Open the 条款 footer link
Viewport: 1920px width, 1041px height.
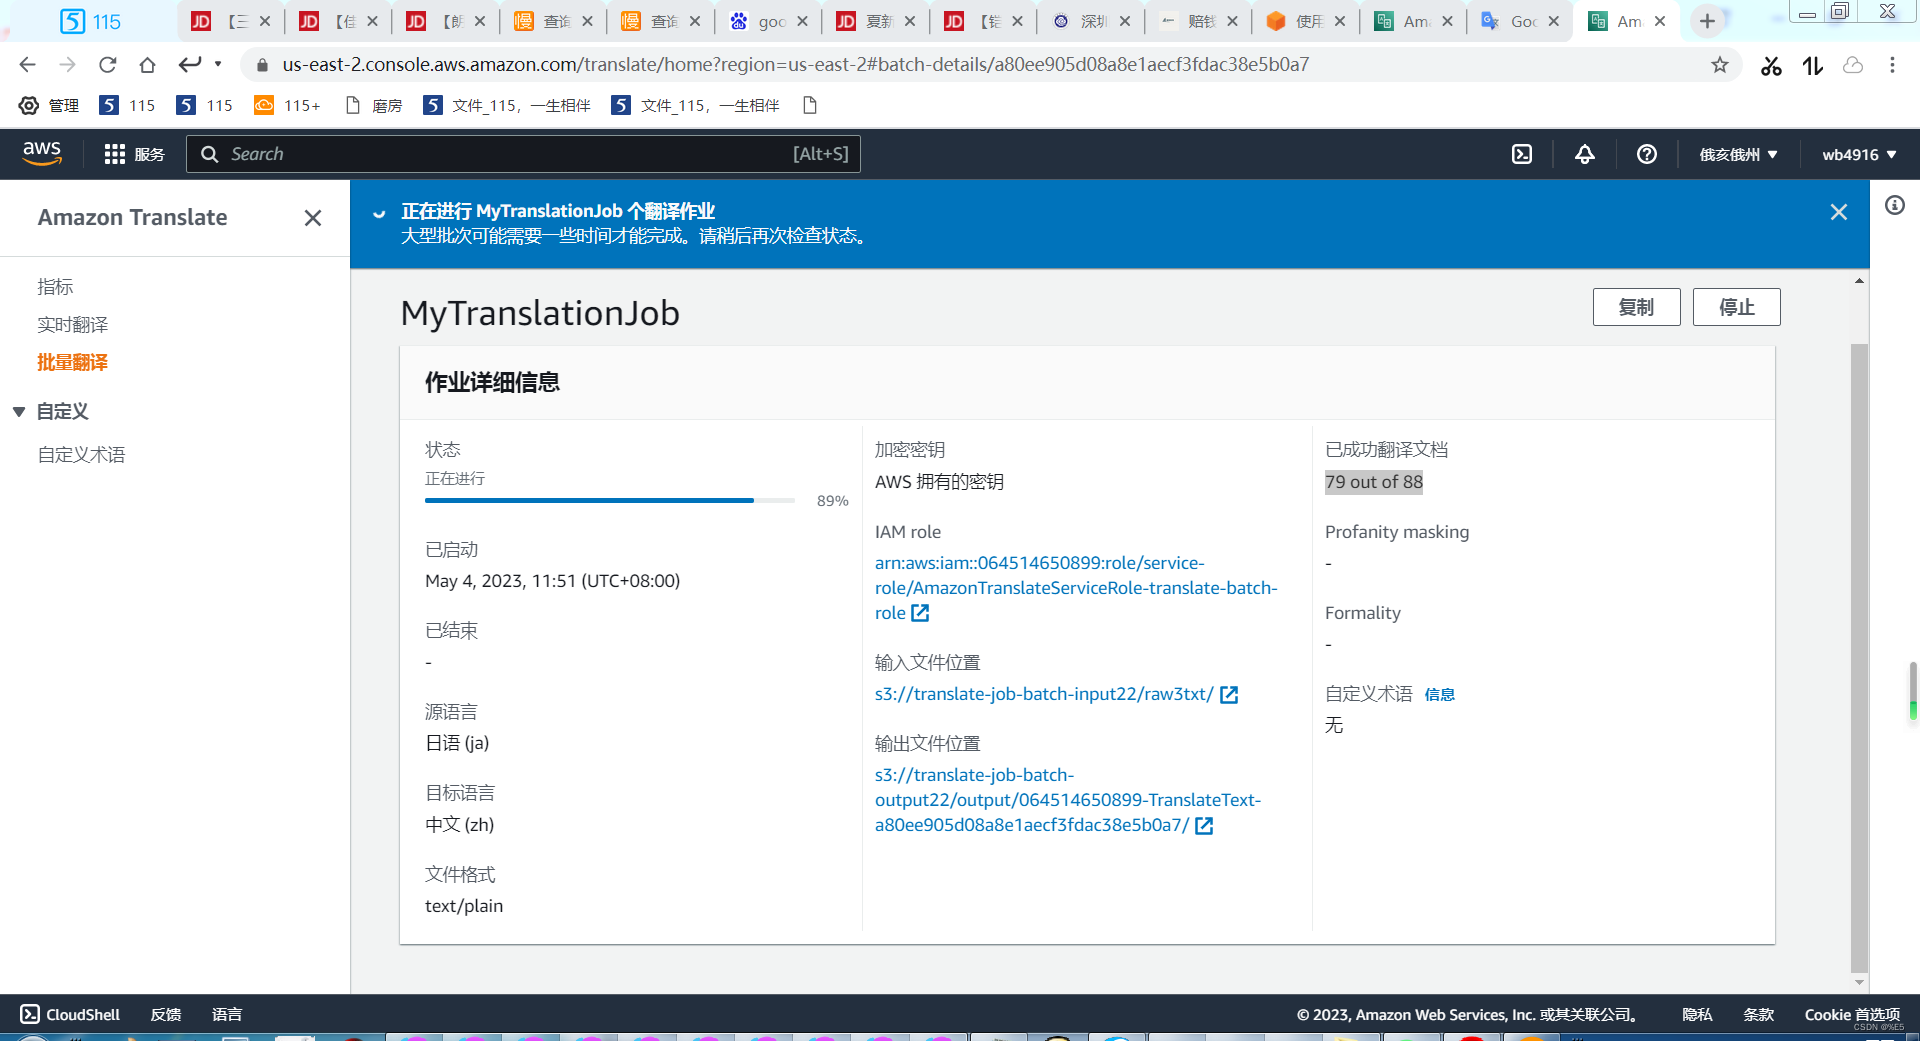pyautogui.click(x=1758, y=1014)
